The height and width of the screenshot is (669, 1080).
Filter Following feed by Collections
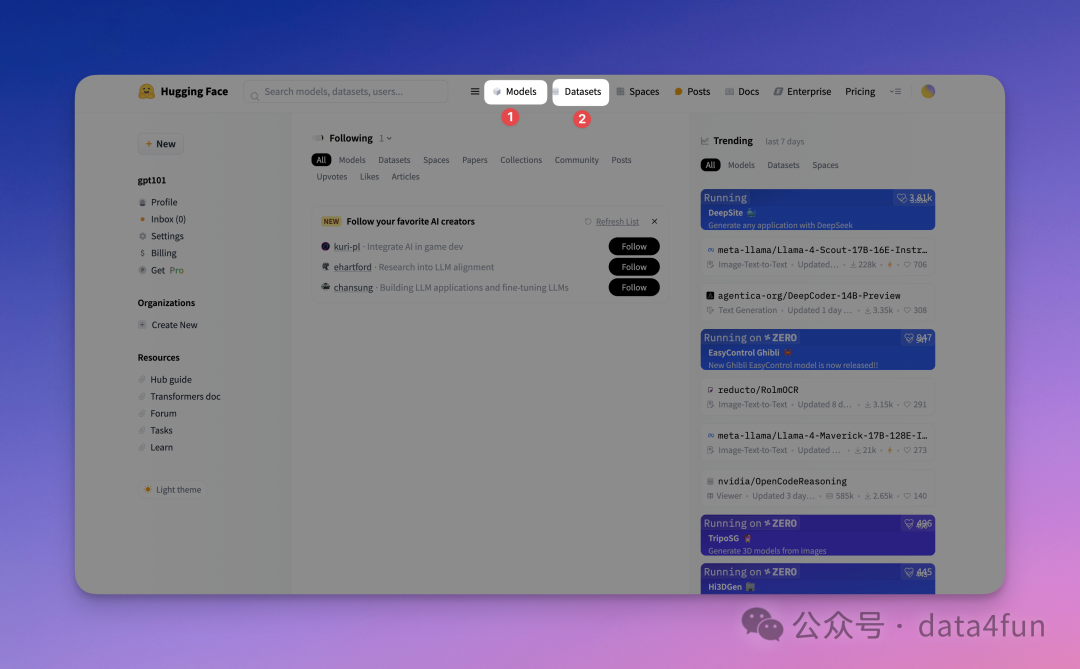click(x=521, y=160)
